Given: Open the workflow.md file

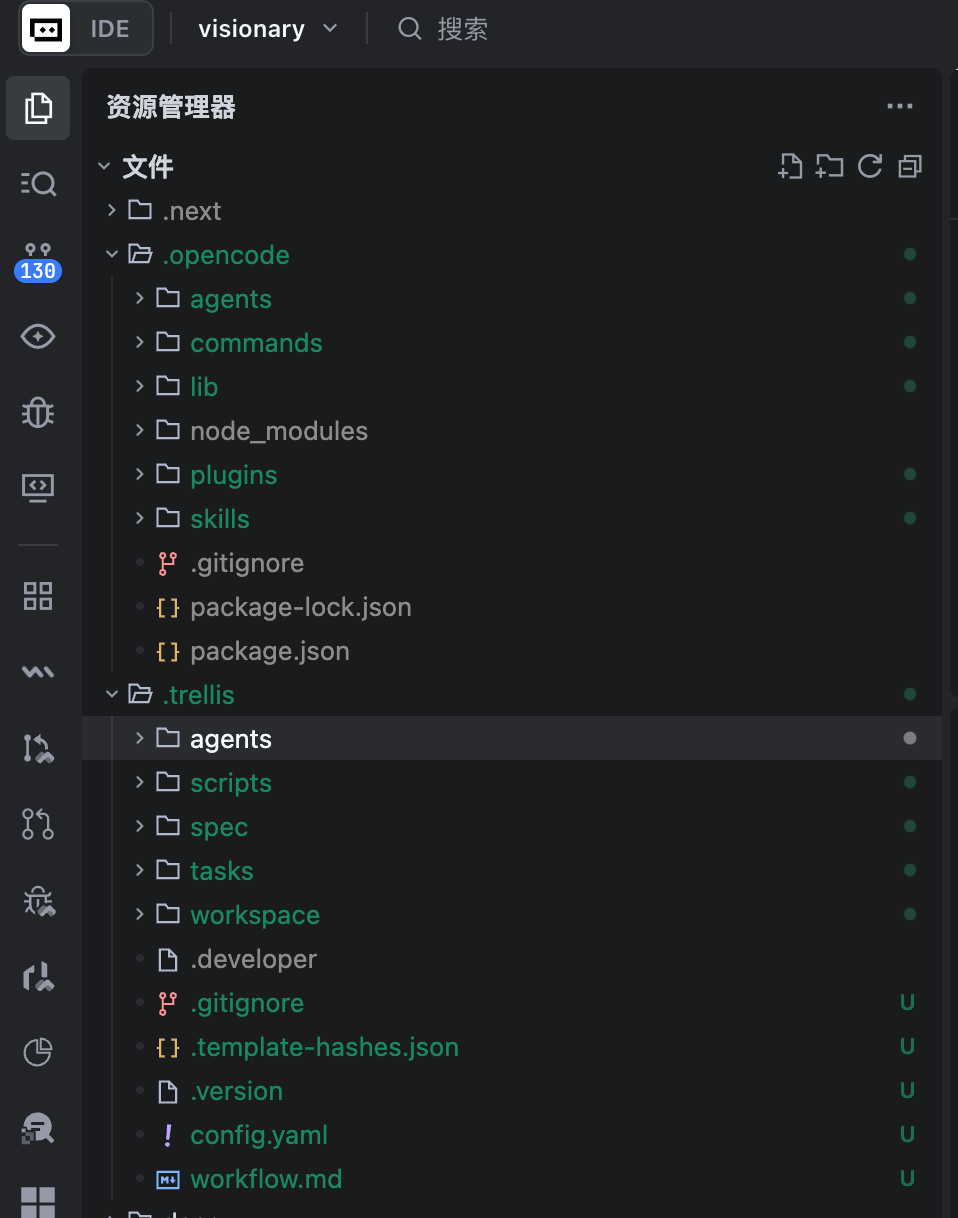Looking at the screenshot, I should (x=512, y=1179).
